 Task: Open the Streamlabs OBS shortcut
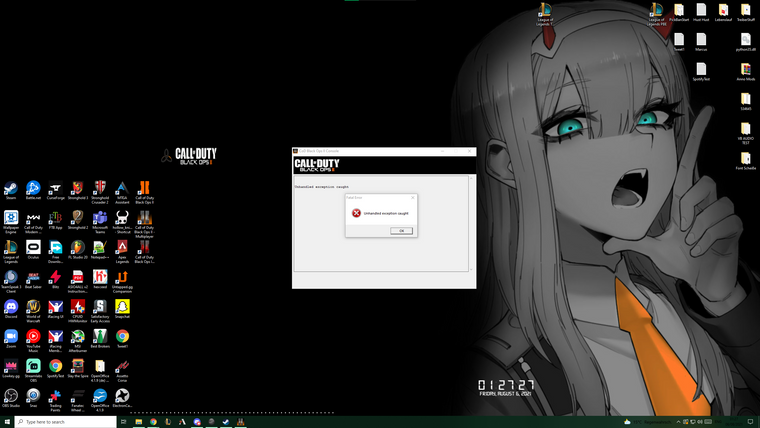(33, 370)
